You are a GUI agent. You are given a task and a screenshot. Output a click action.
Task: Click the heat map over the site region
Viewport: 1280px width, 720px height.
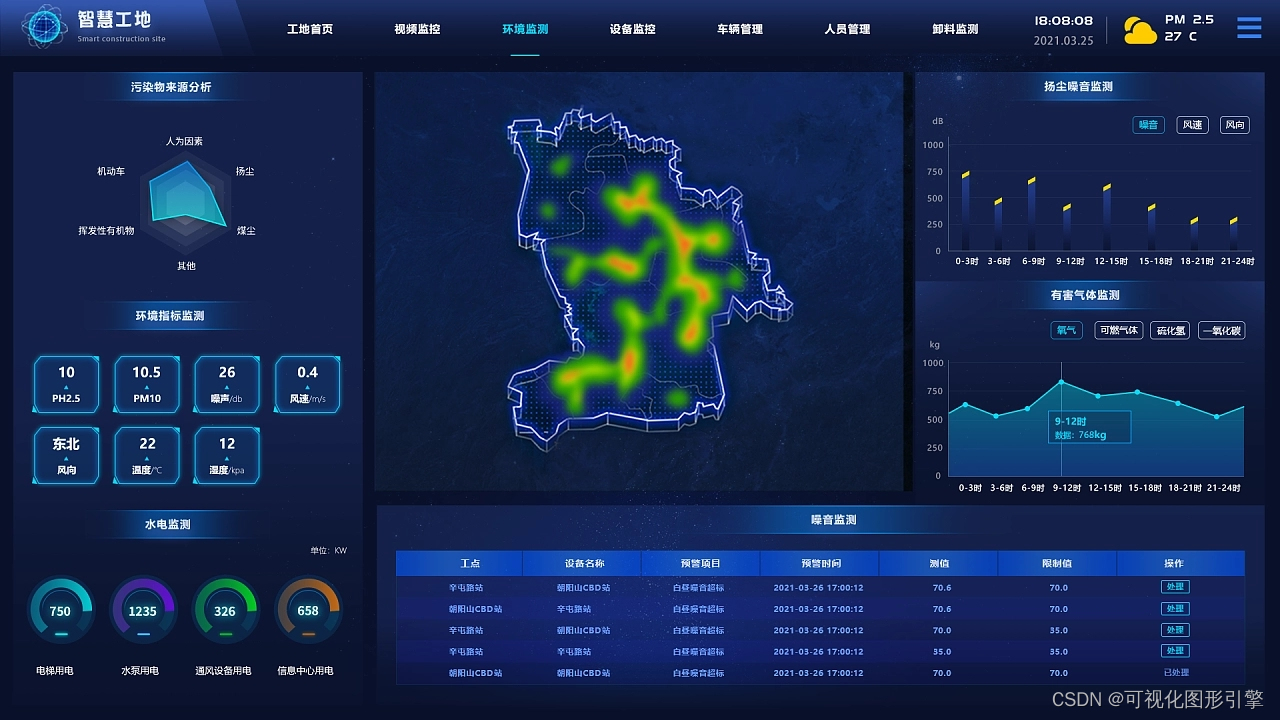point(640,280)
